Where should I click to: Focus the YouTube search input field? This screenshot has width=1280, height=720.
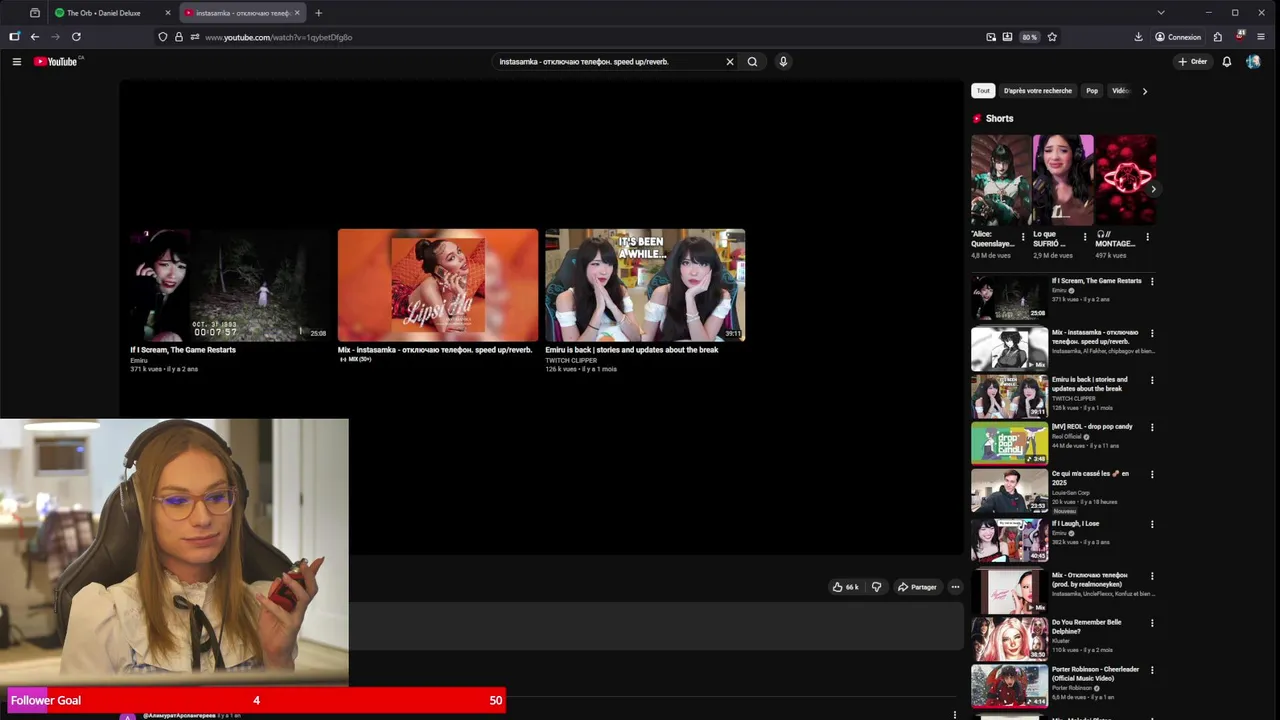tap(606, 62)
